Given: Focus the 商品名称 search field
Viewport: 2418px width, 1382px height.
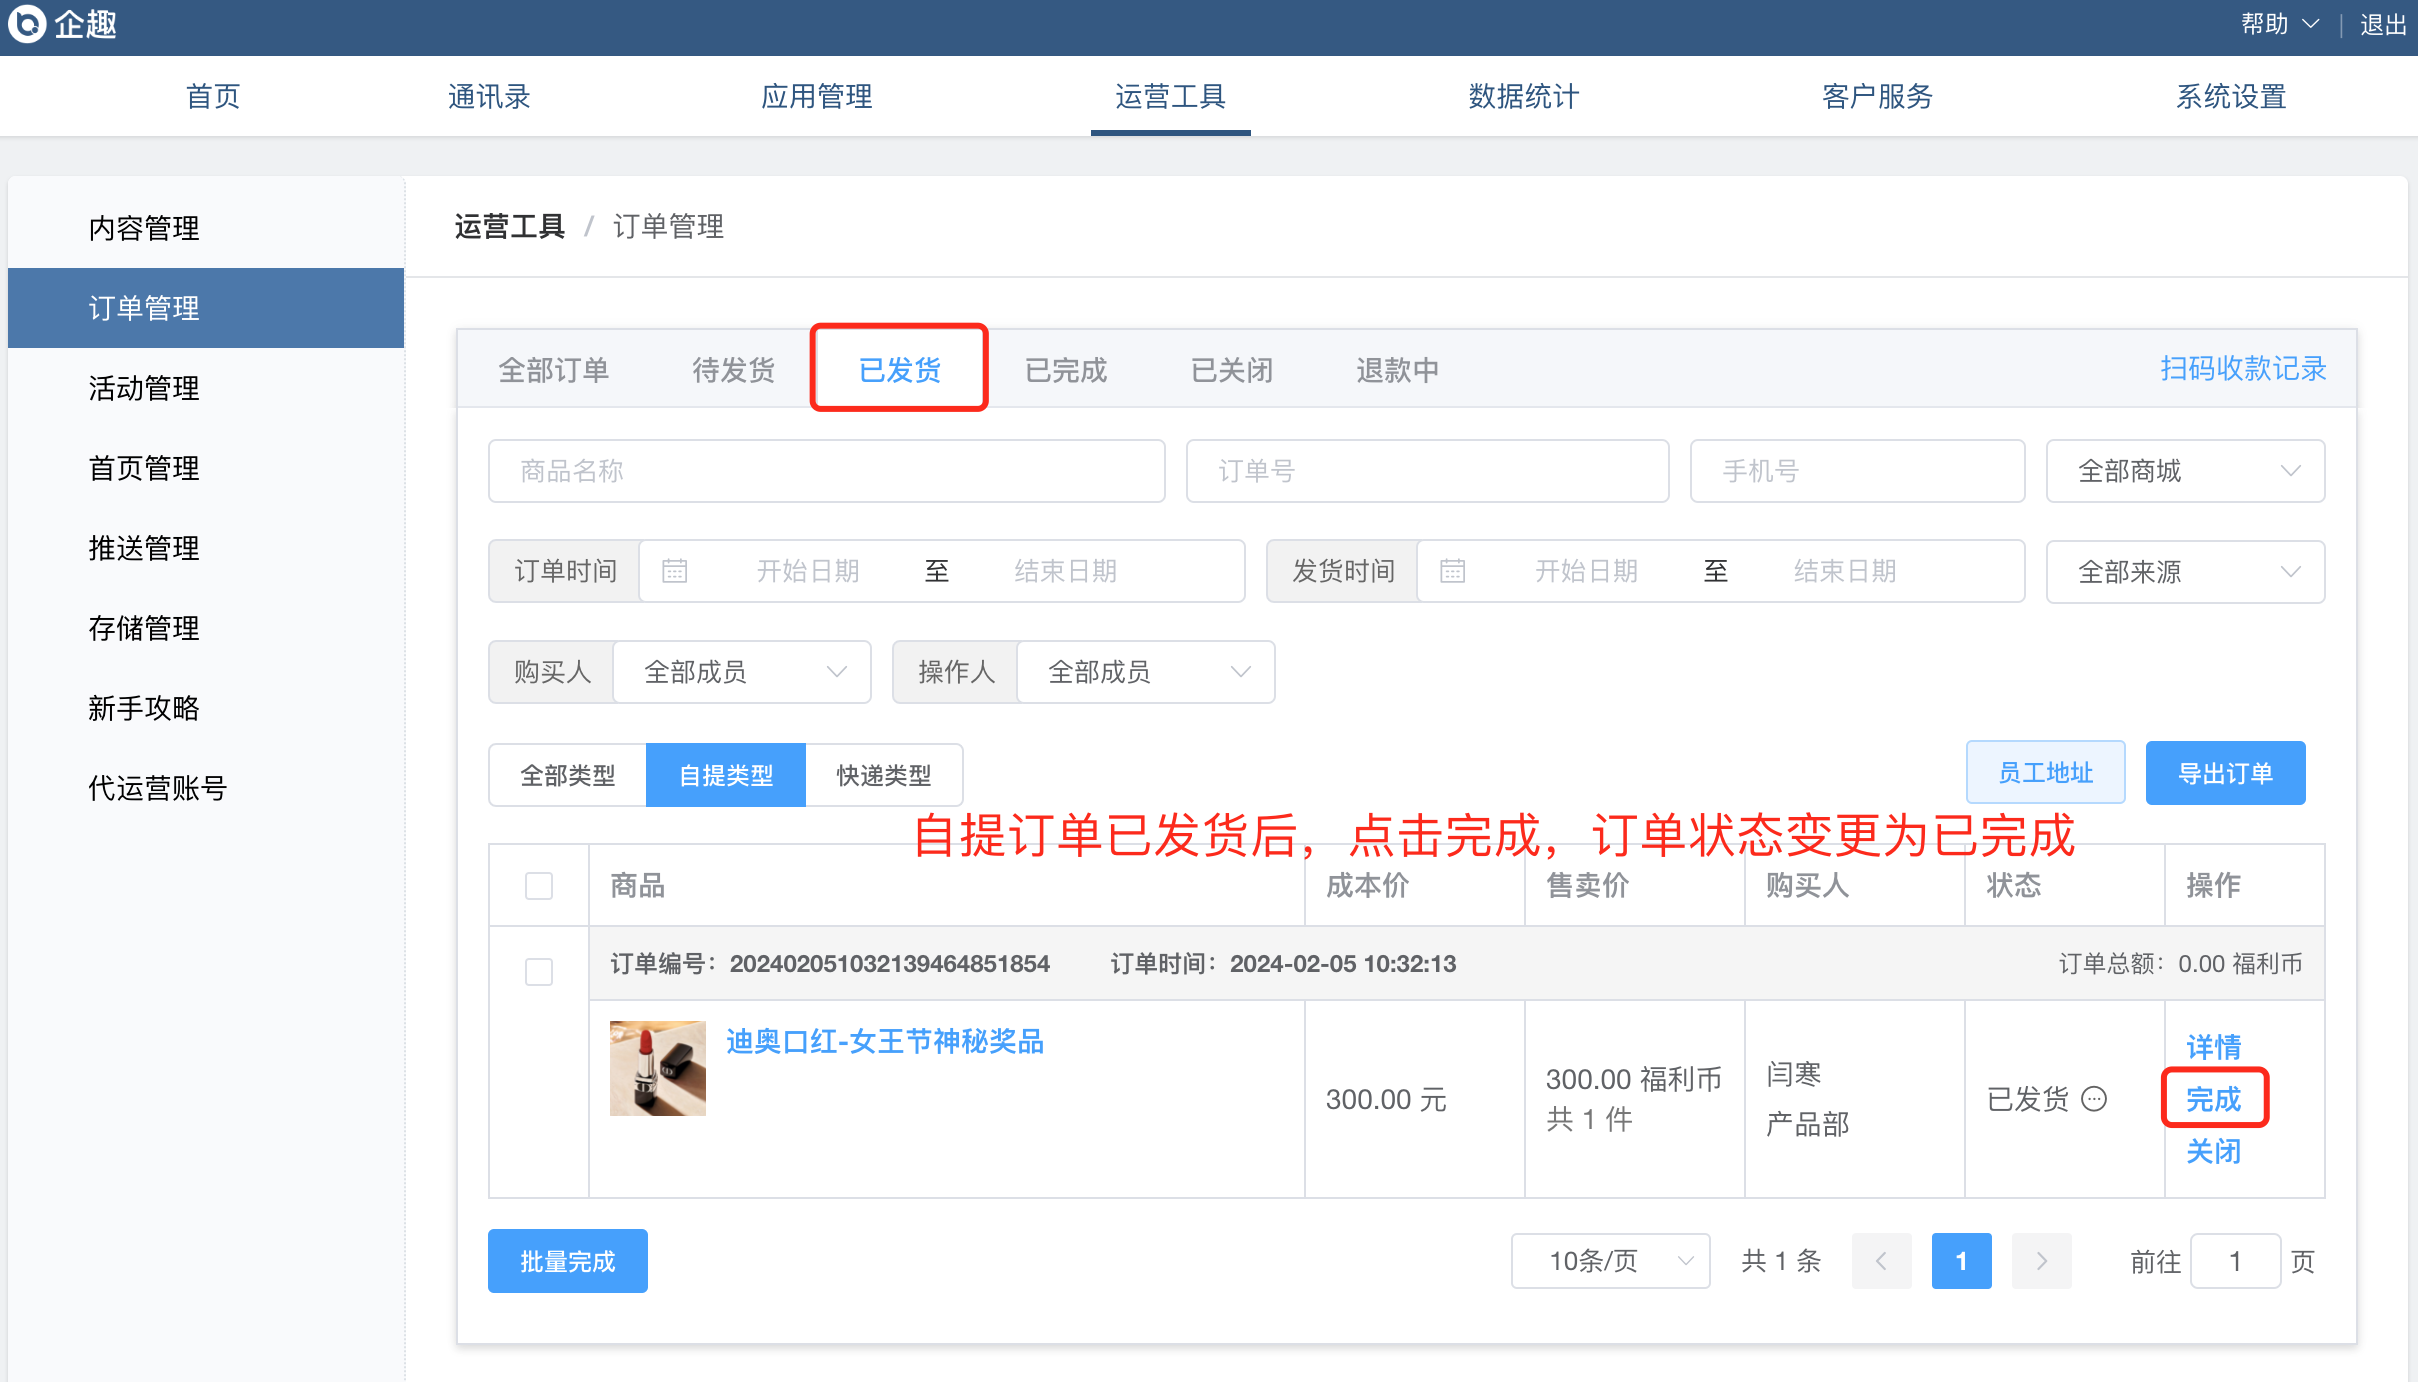Looking at the screenshot, I should point(826,471).
